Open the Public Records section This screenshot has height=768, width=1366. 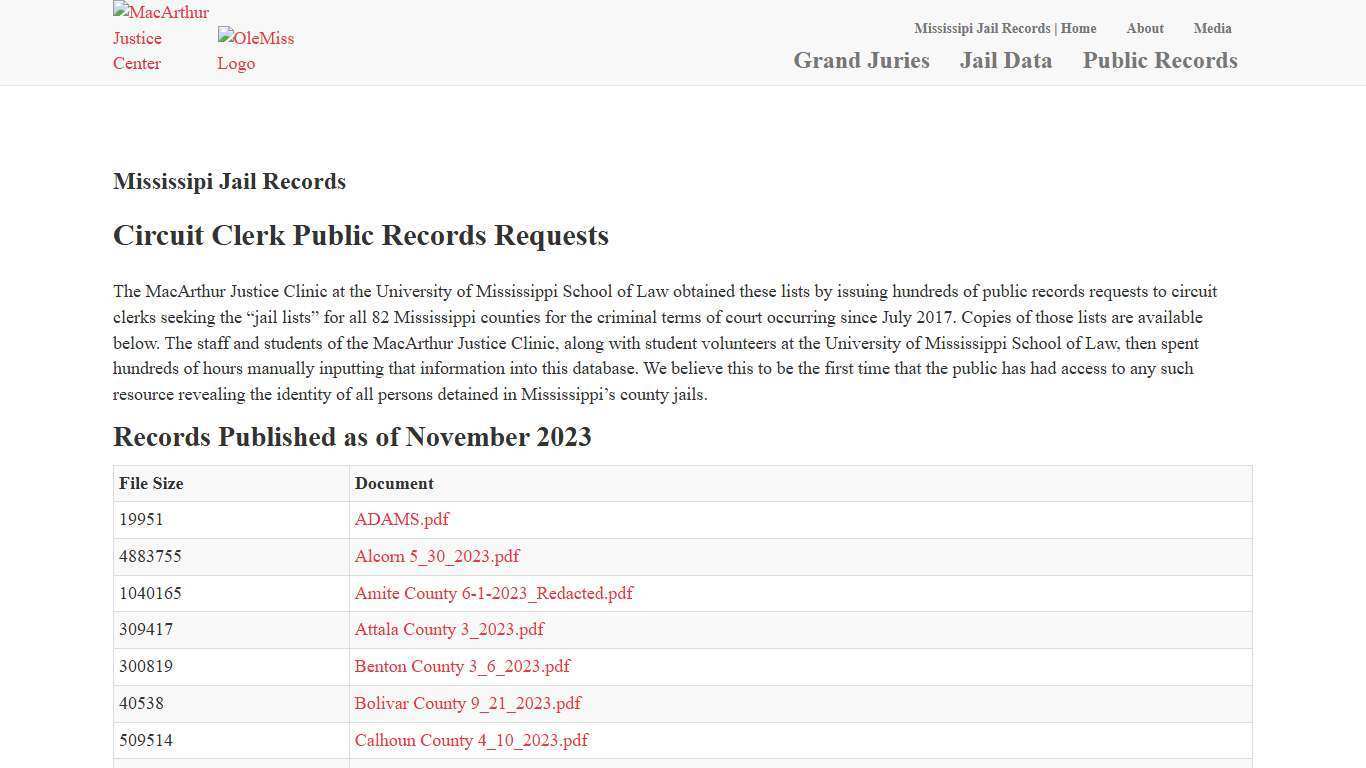tap(1160, 60)
